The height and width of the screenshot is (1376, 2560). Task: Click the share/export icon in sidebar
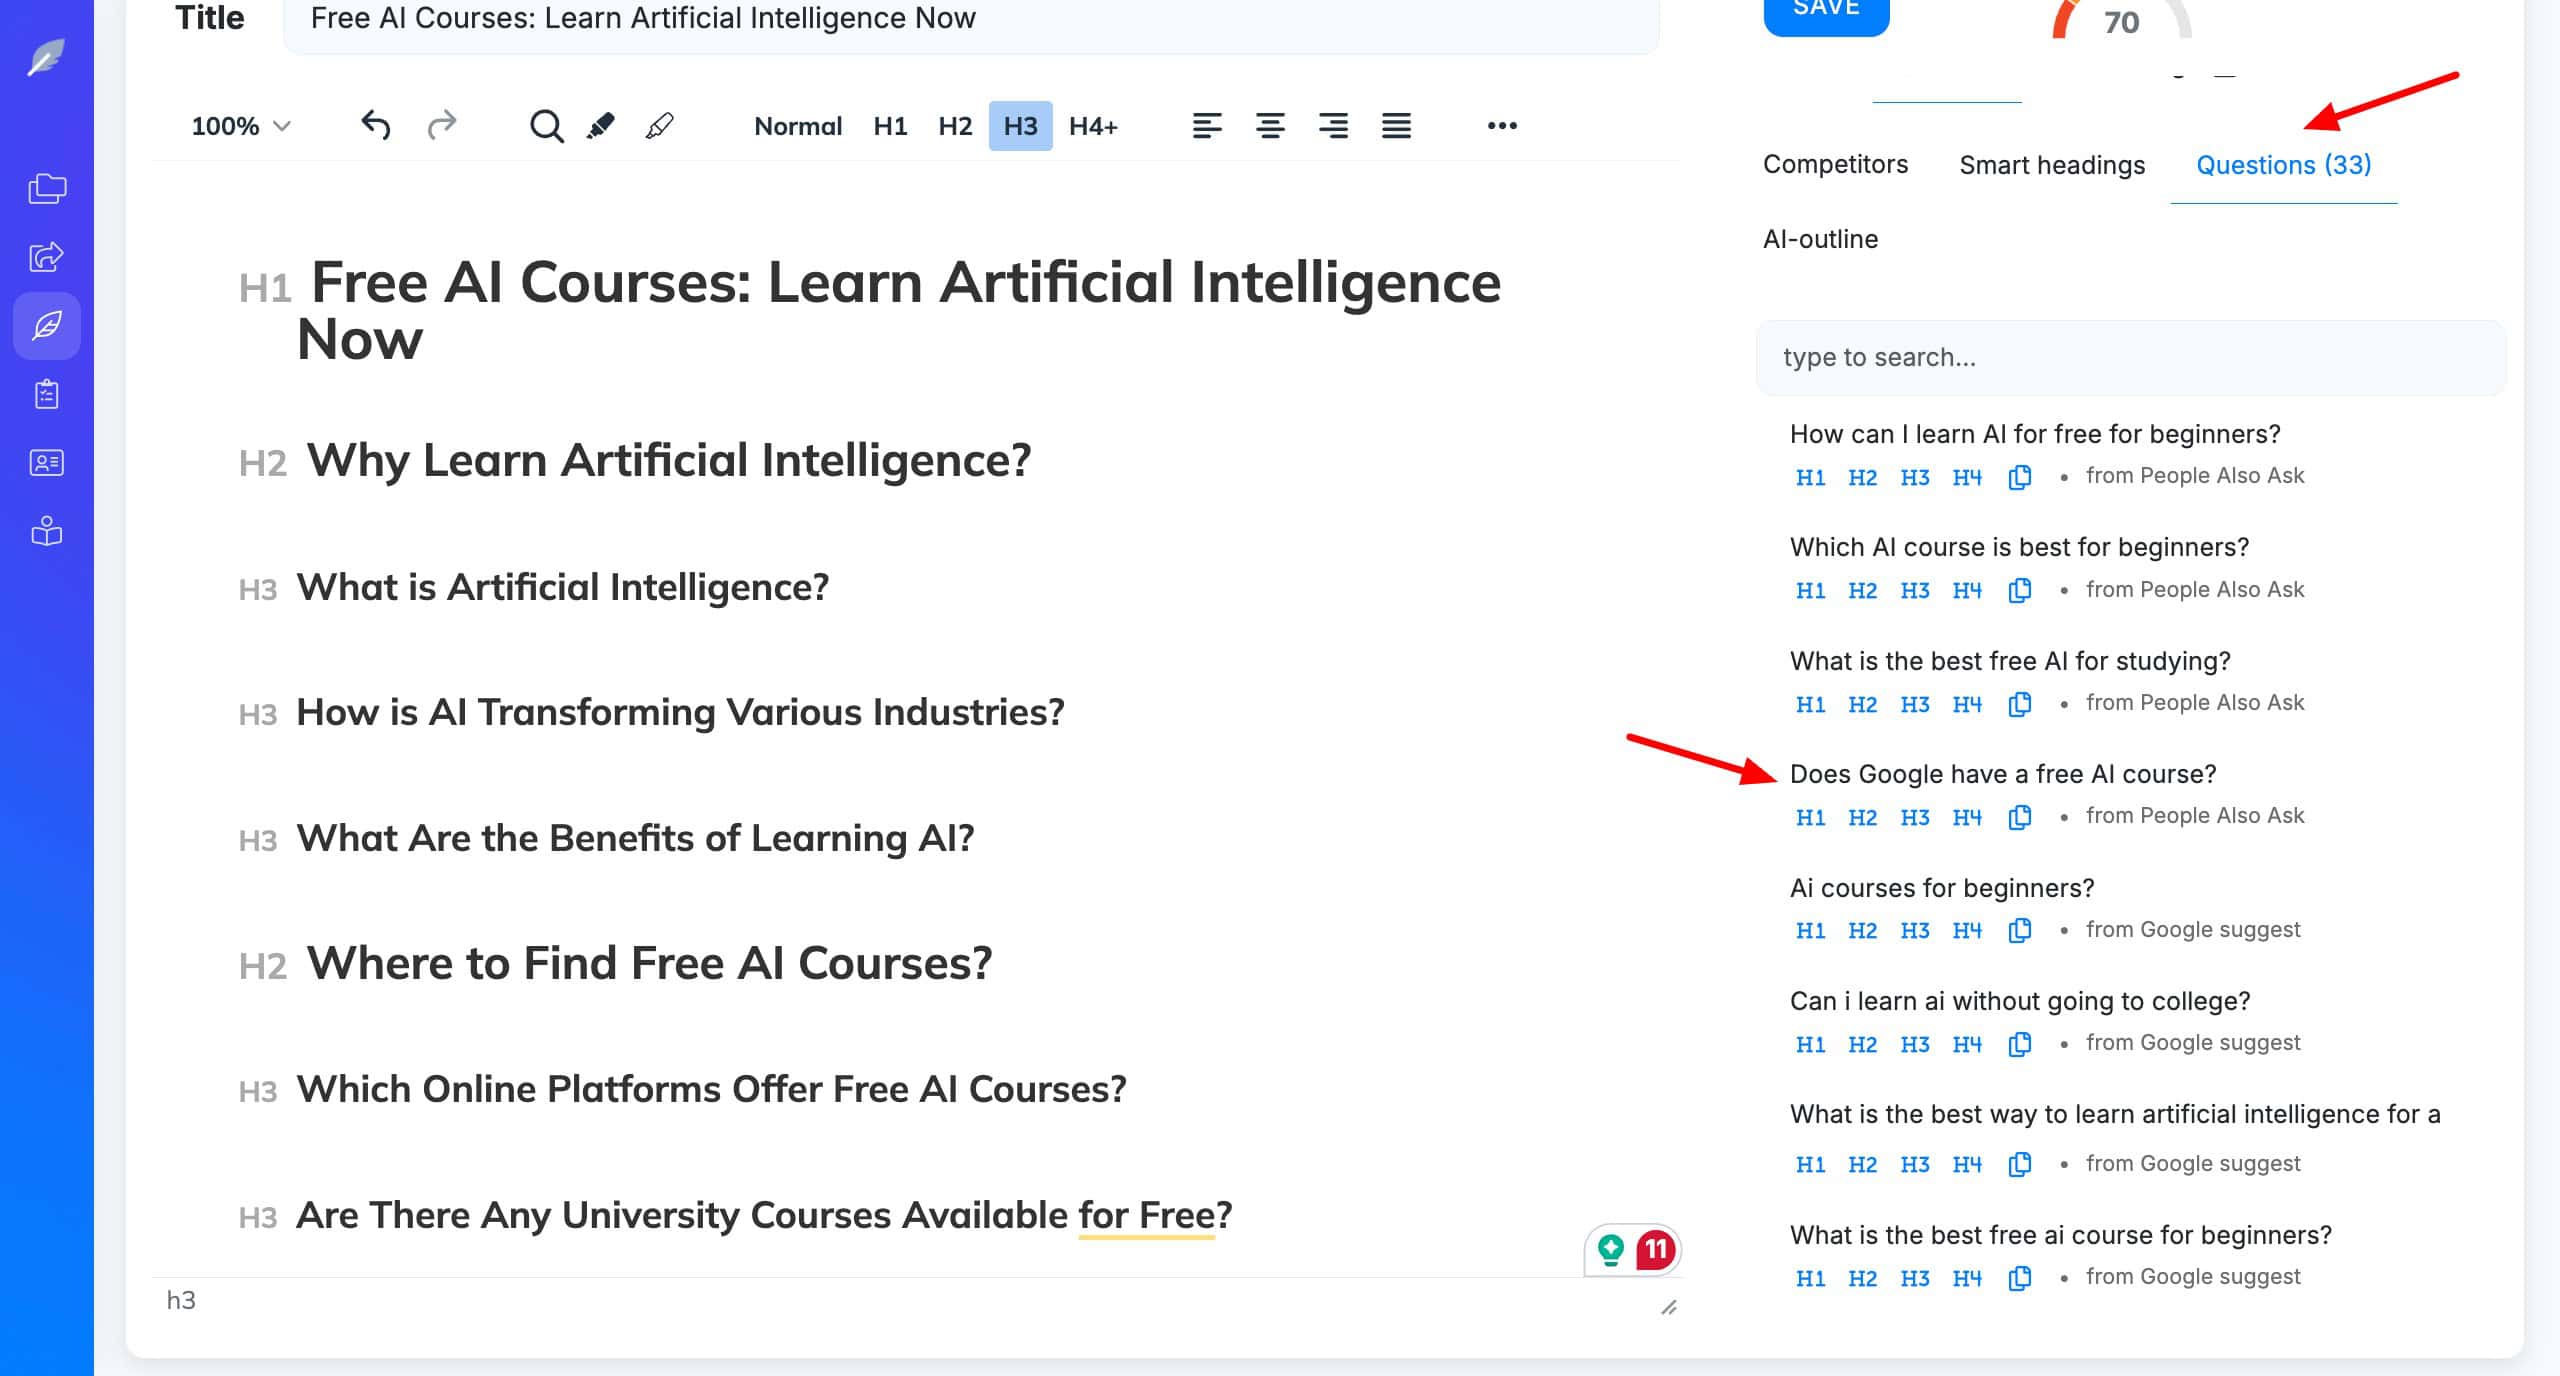(47, 257)
